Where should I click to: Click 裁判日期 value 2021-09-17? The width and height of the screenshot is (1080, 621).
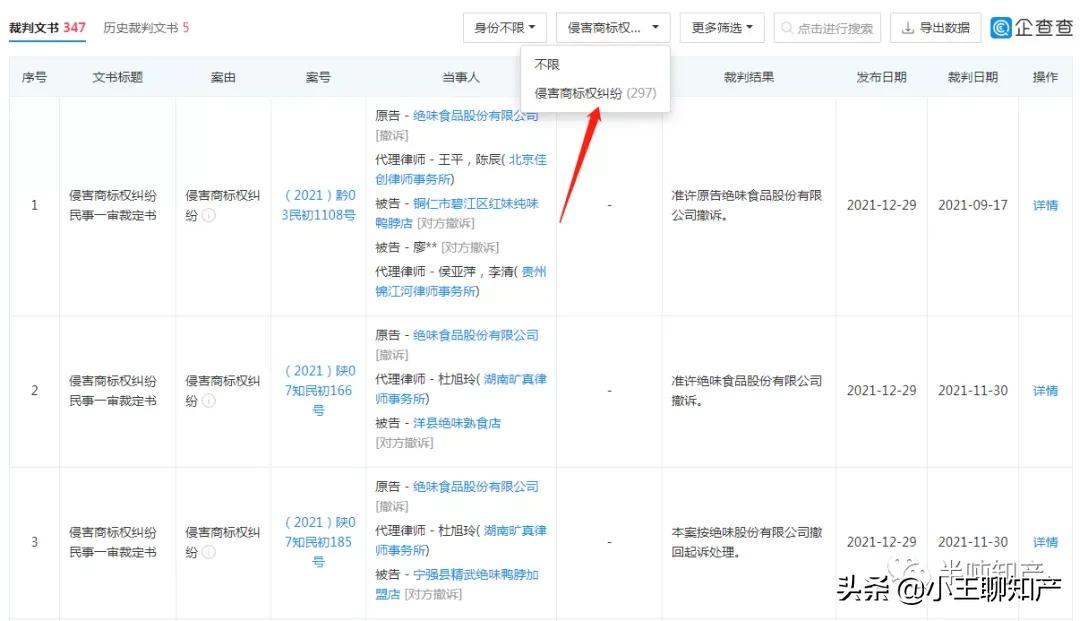point(973,205)
